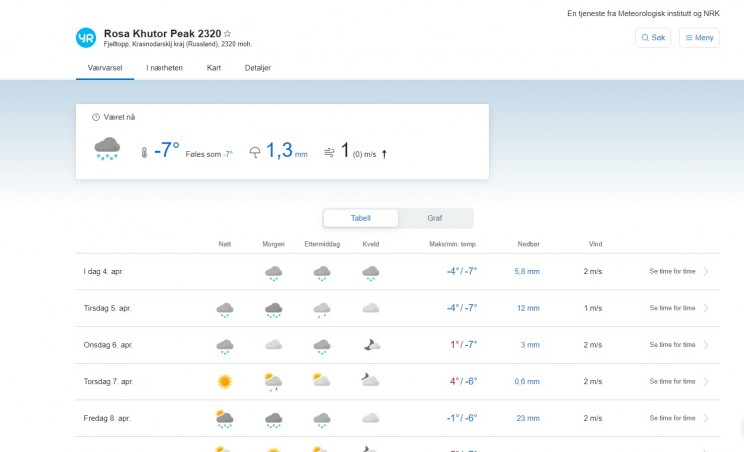This screenshot has width=744, height=452.
Task: Click the Maks/min. temp. column header
Action: point(453,244)
